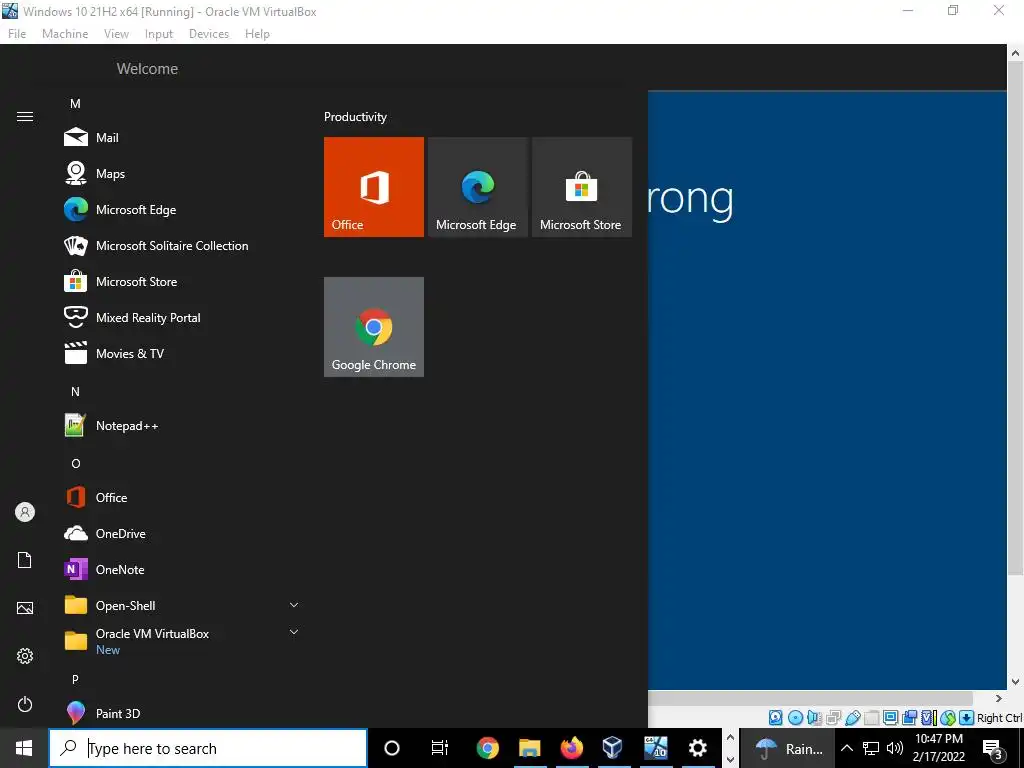This screenshot has width=1024, height=768.
Task: Click the letter N section header
Action: 75,392
